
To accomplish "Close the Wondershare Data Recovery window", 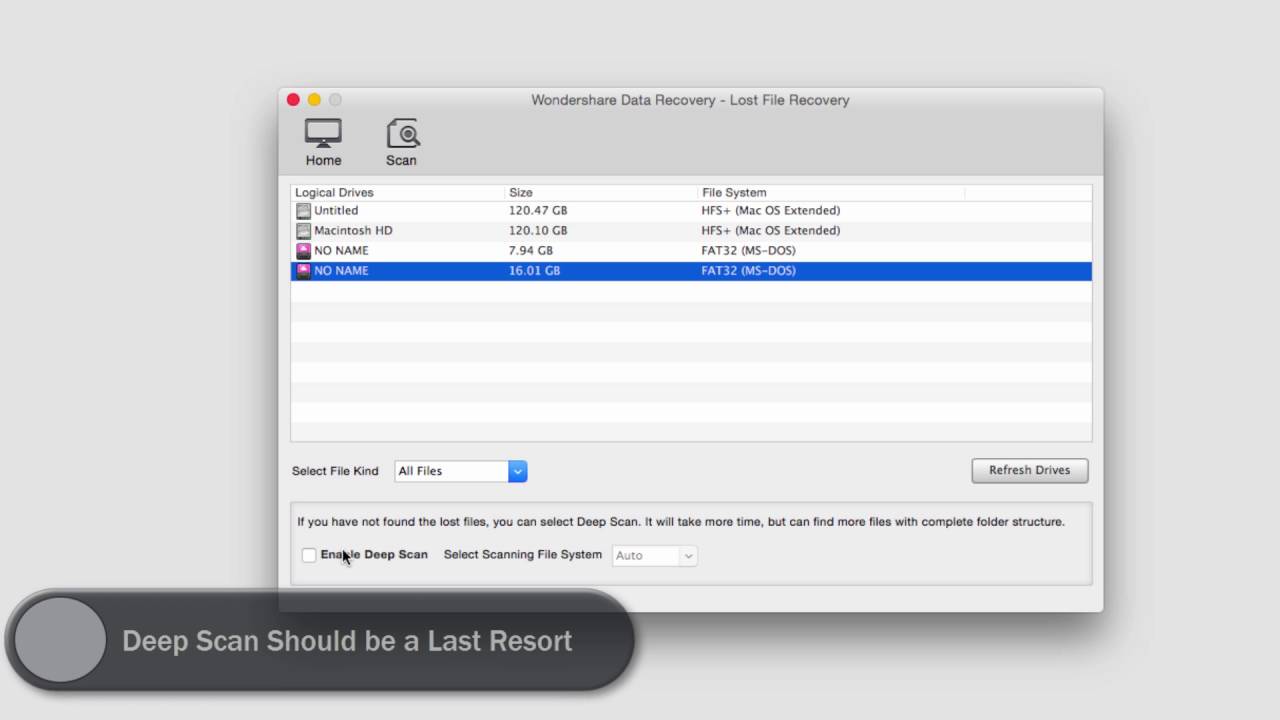I will [x=293, y=100].
